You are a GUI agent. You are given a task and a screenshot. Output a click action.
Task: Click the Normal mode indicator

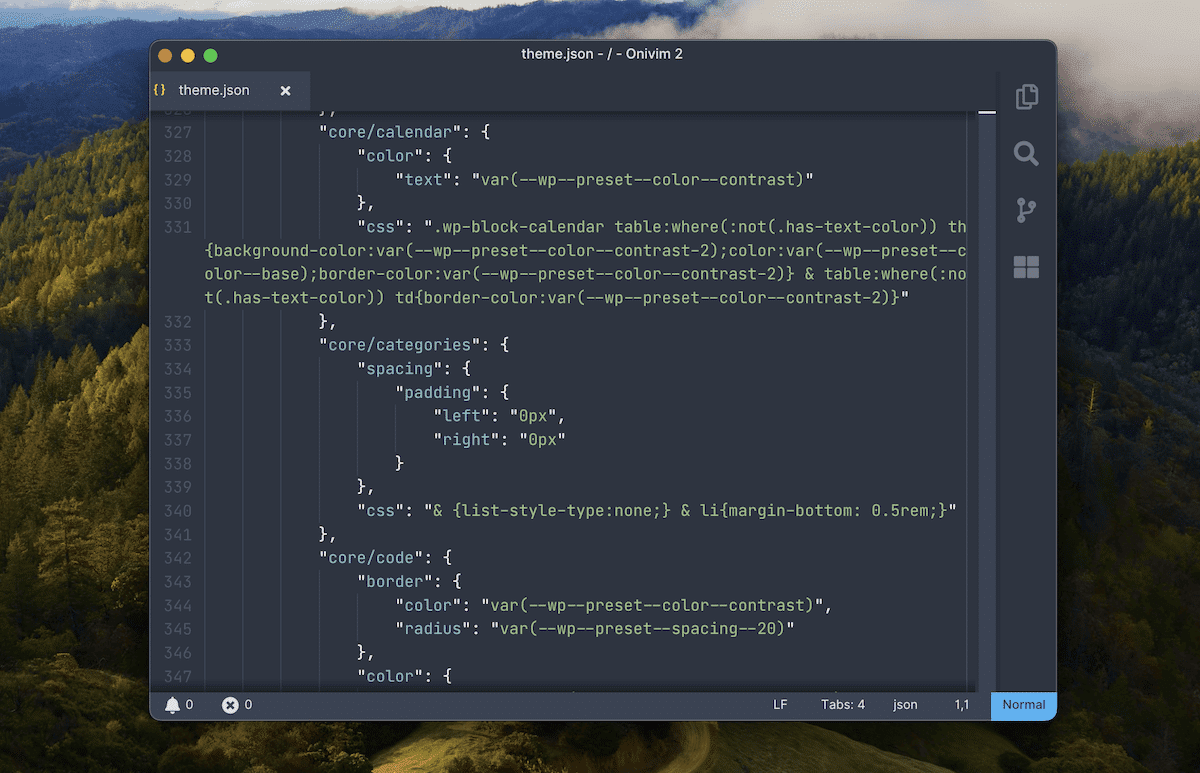[x=1023, y=705]
